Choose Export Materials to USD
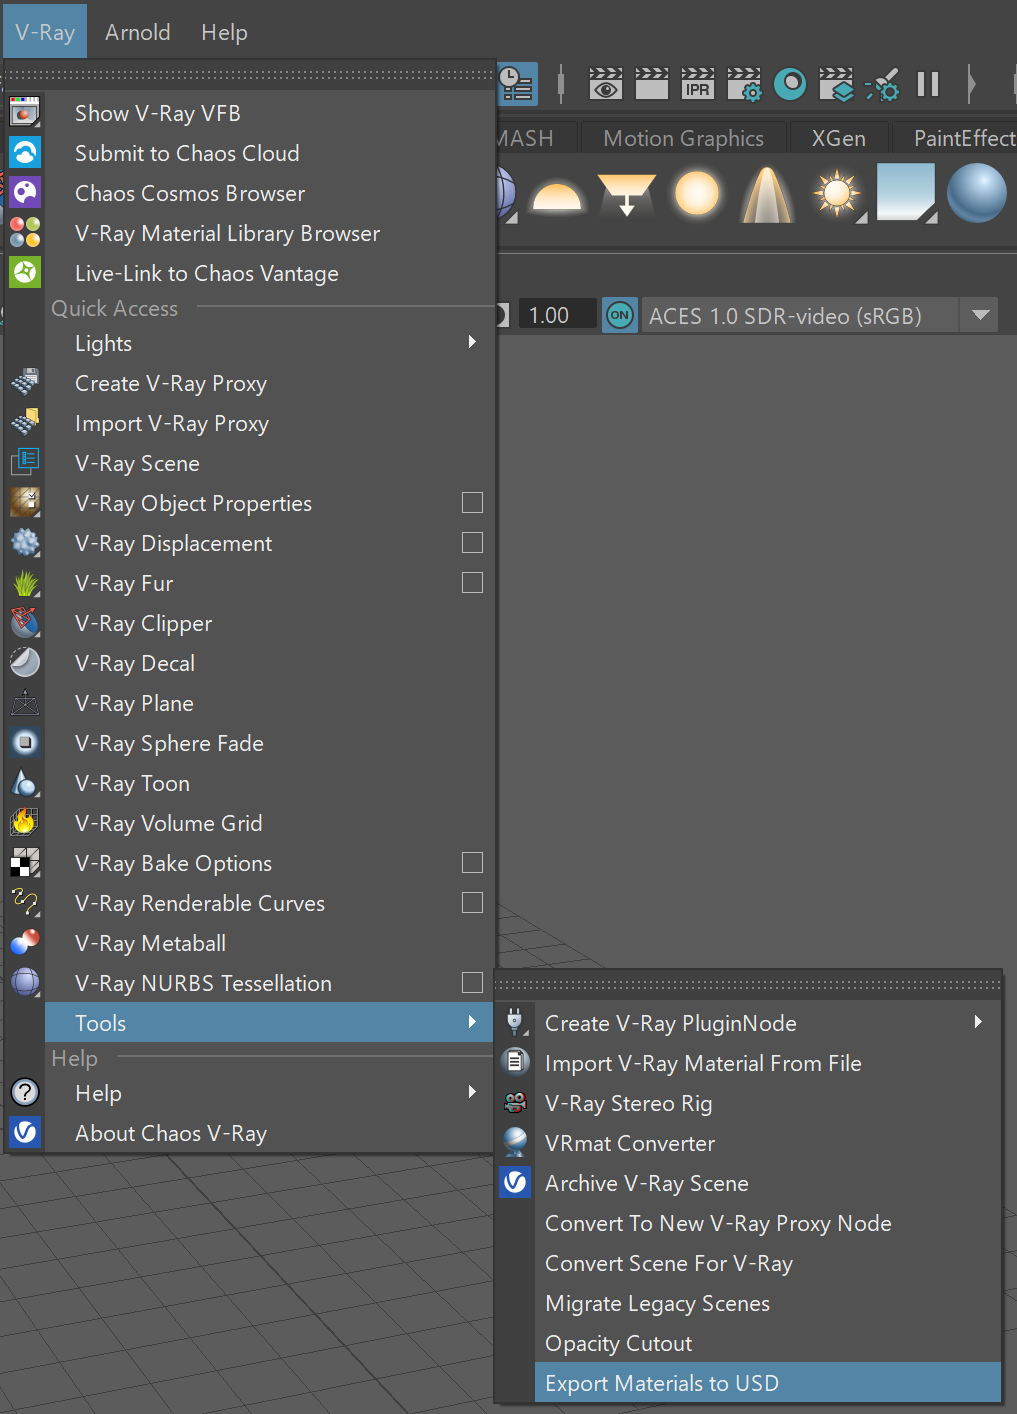This screenshot has width=1017, height=1414. [x=768, y=1383]
